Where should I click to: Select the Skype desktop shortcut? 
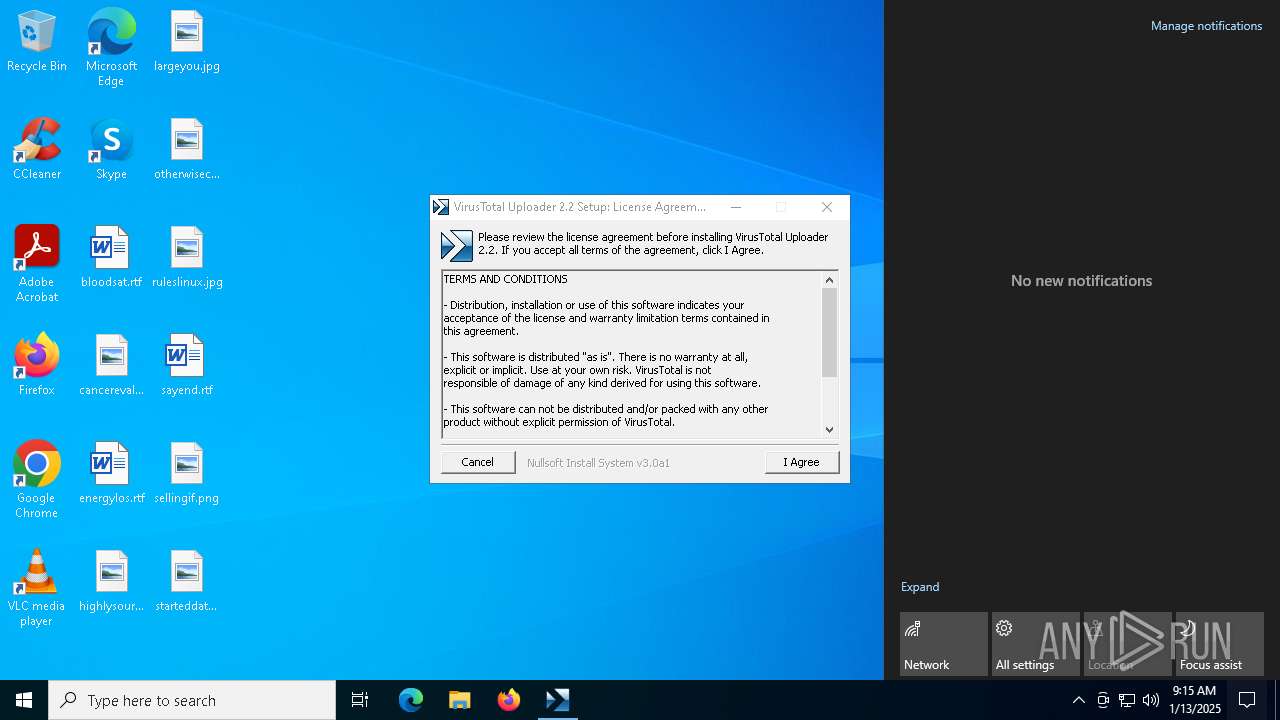tap(111, 149)
